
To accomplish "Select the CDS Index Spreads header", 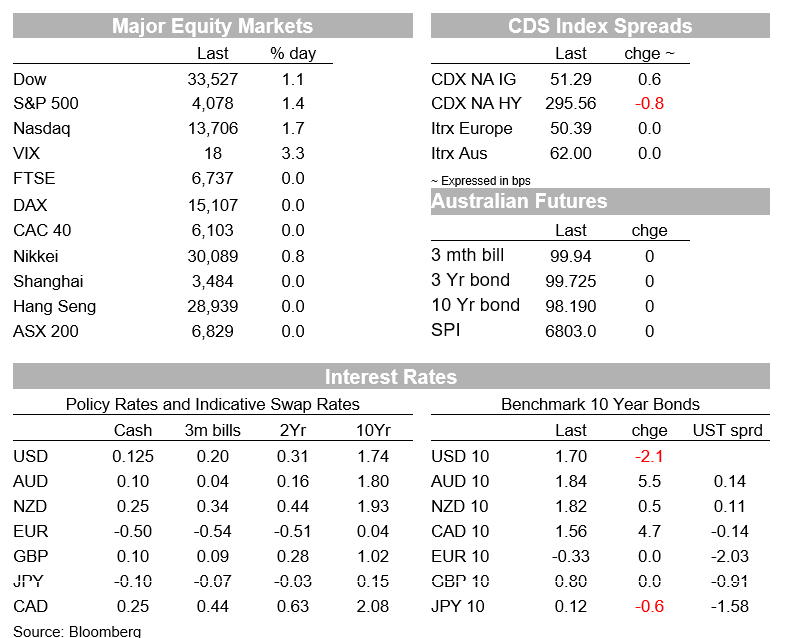I will tap(600, 26).
